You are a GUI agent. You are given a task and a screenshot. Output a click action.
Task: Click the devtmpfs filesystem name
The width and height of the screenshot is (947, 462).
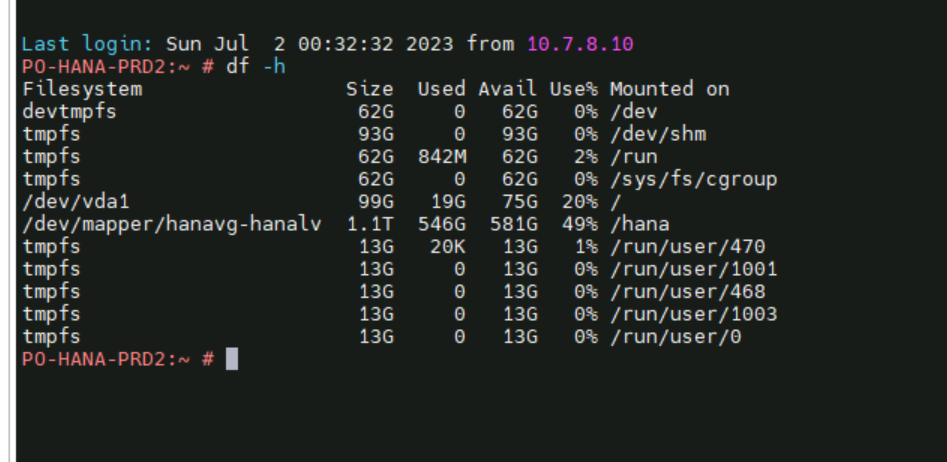click(x=69, y=112)
